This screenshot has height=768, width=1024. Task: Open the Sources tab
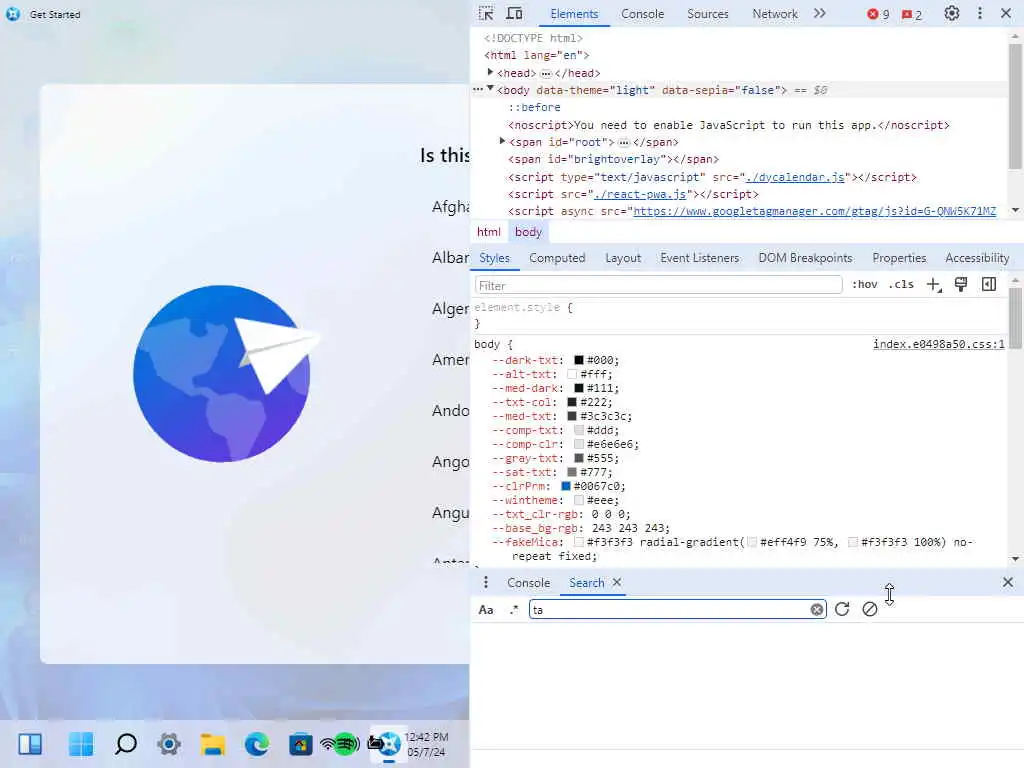pos(707,14)
